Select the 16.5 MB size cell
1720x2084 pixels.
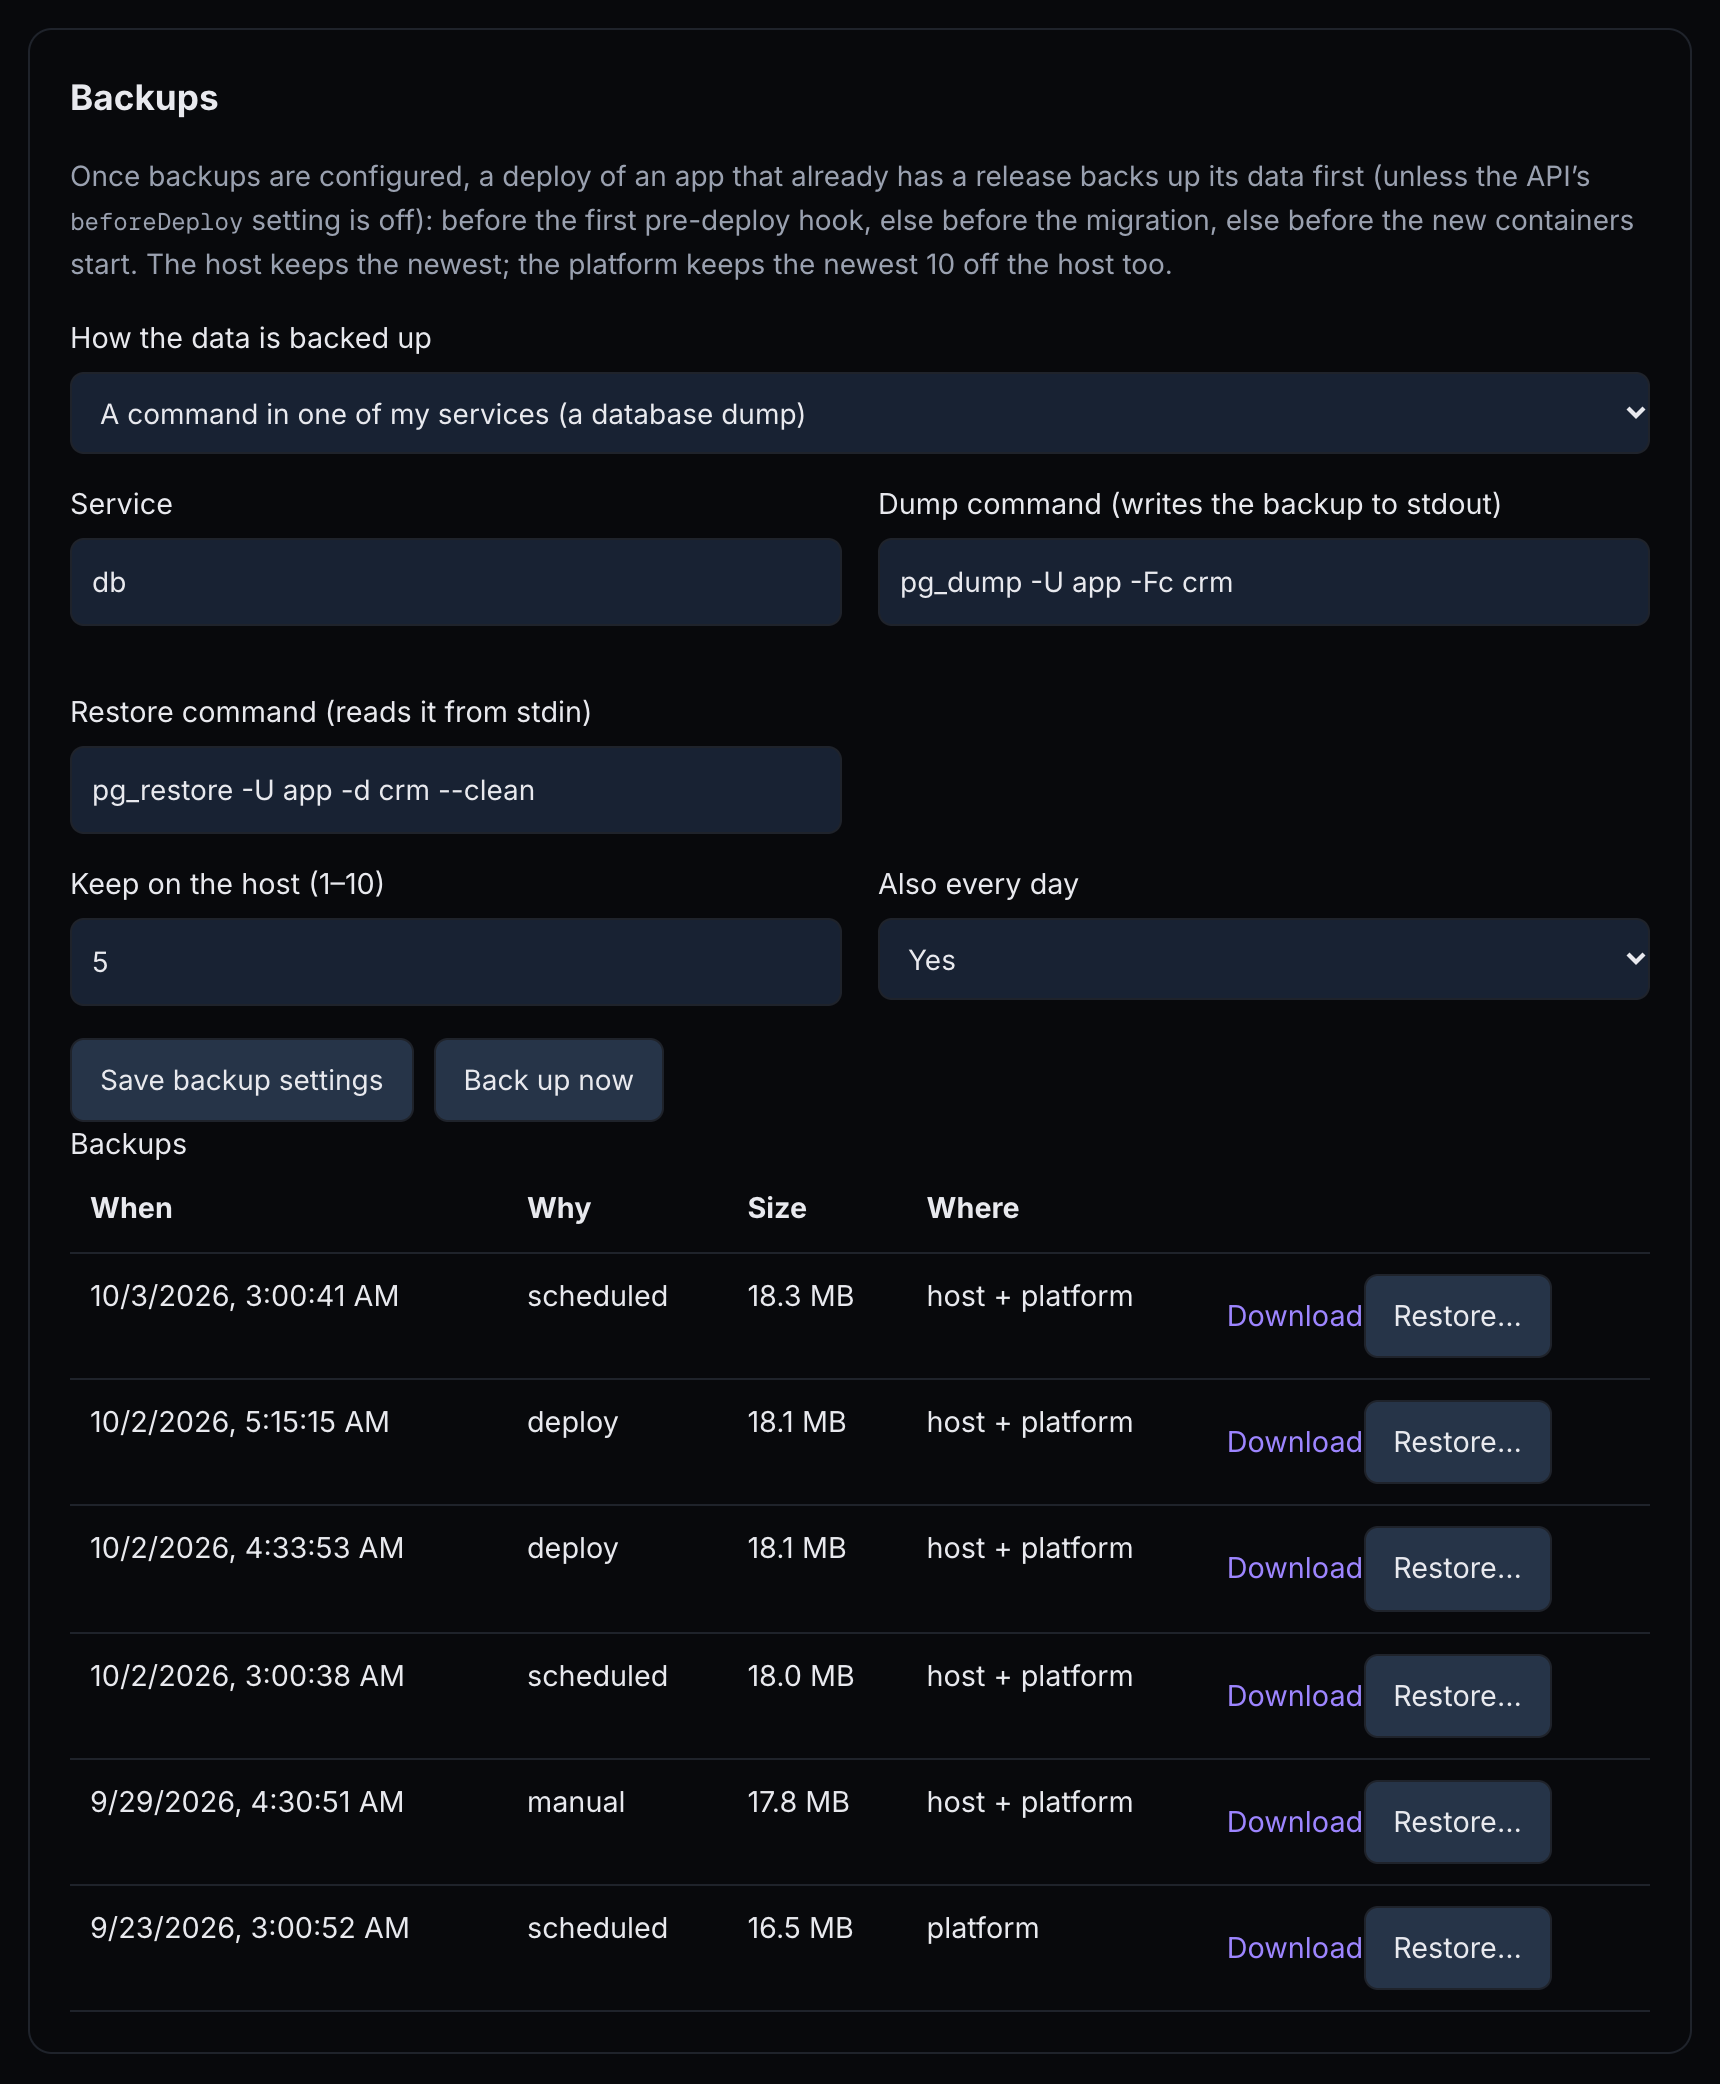(x=800, y=1928)
